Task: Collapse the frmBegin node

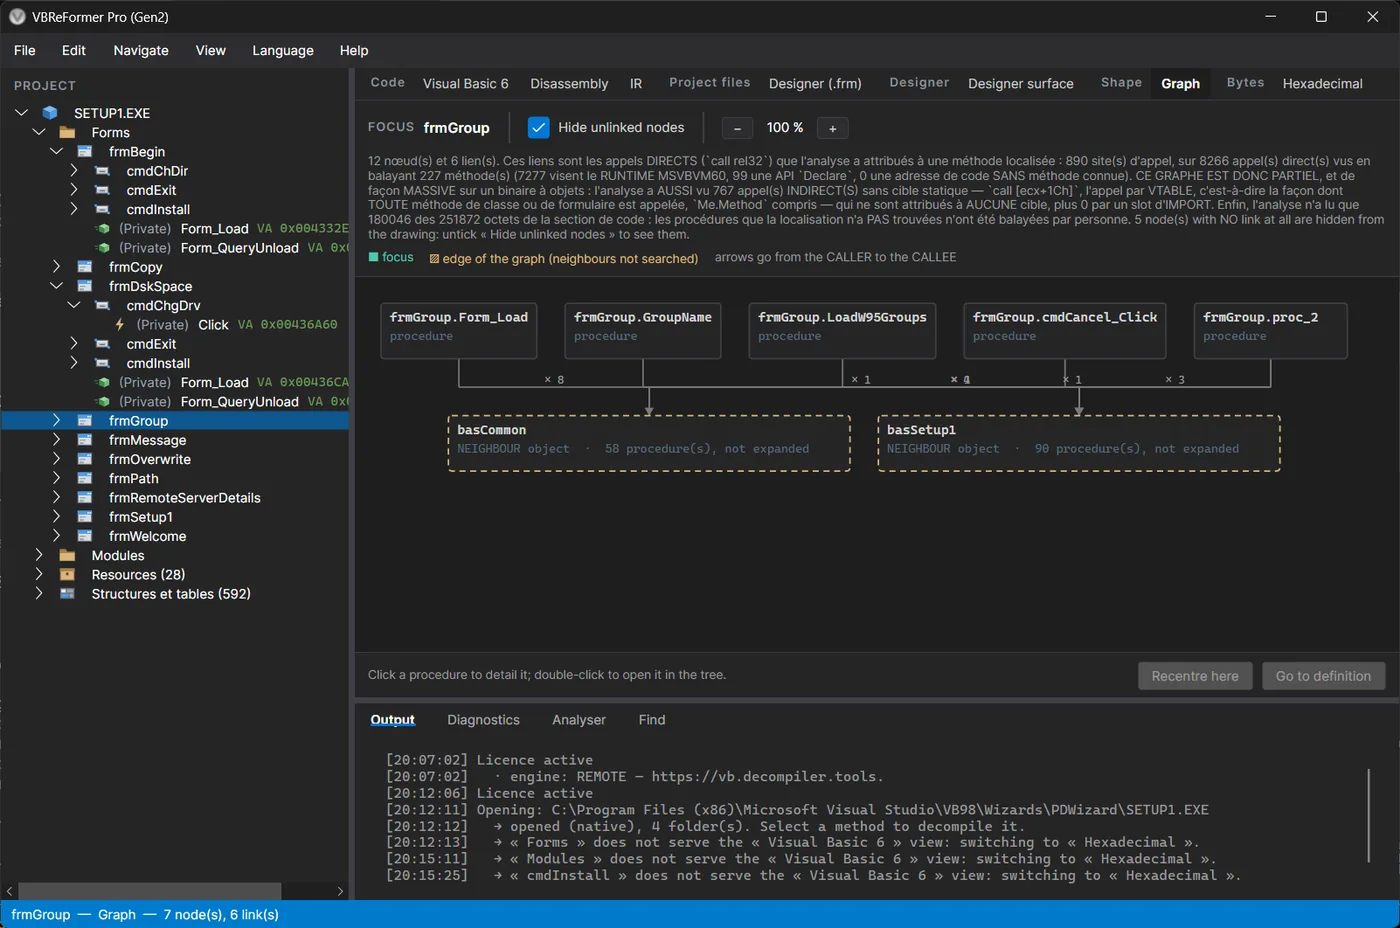Action: (x=57, y=152)
